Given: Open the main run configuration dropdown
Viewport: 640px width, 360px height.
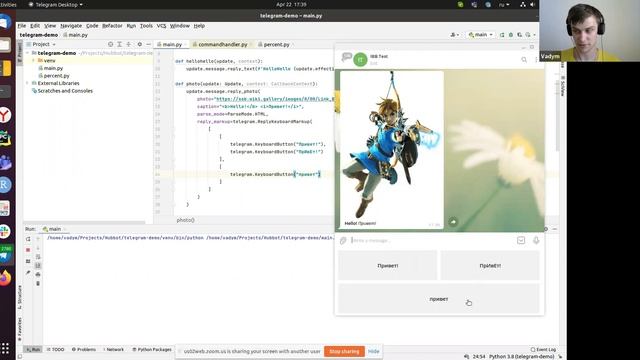Looking at the screenshot, I should pyautogui.click(x=480, y=35).
